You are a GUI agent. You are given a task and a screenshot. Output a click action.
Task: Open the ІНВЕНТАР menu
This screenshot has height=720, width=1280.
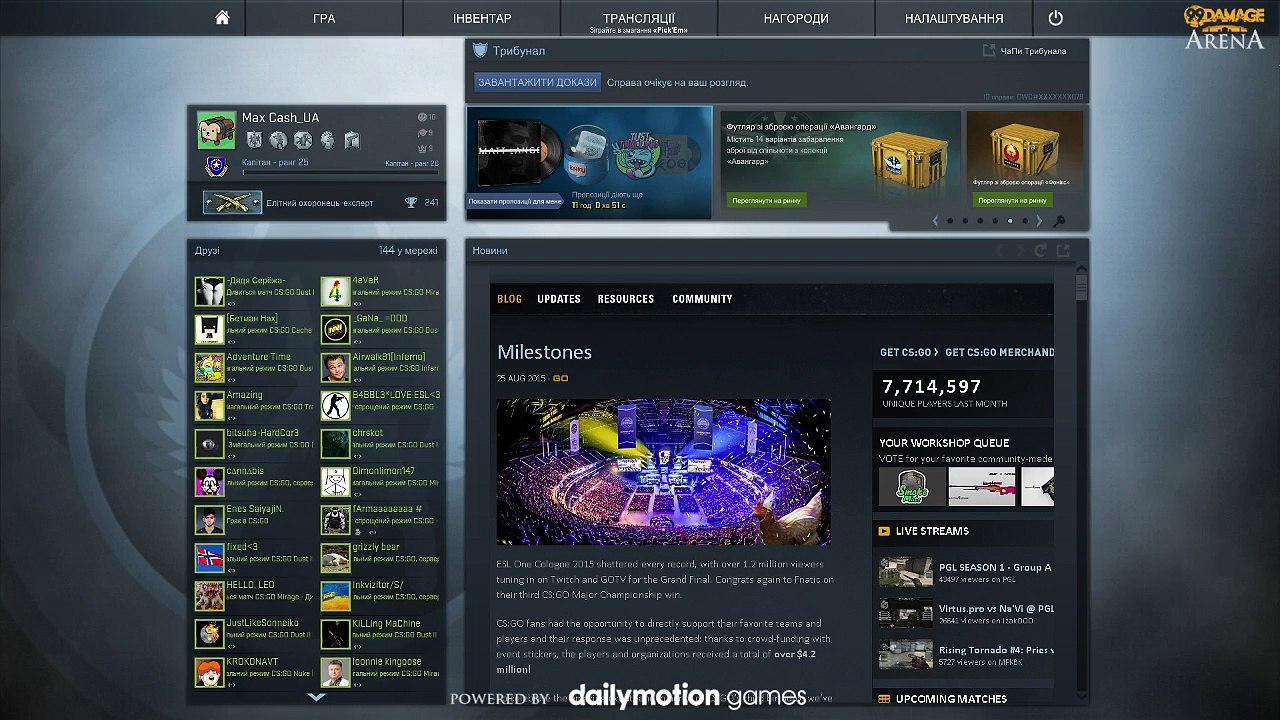(x=482, y=18)
